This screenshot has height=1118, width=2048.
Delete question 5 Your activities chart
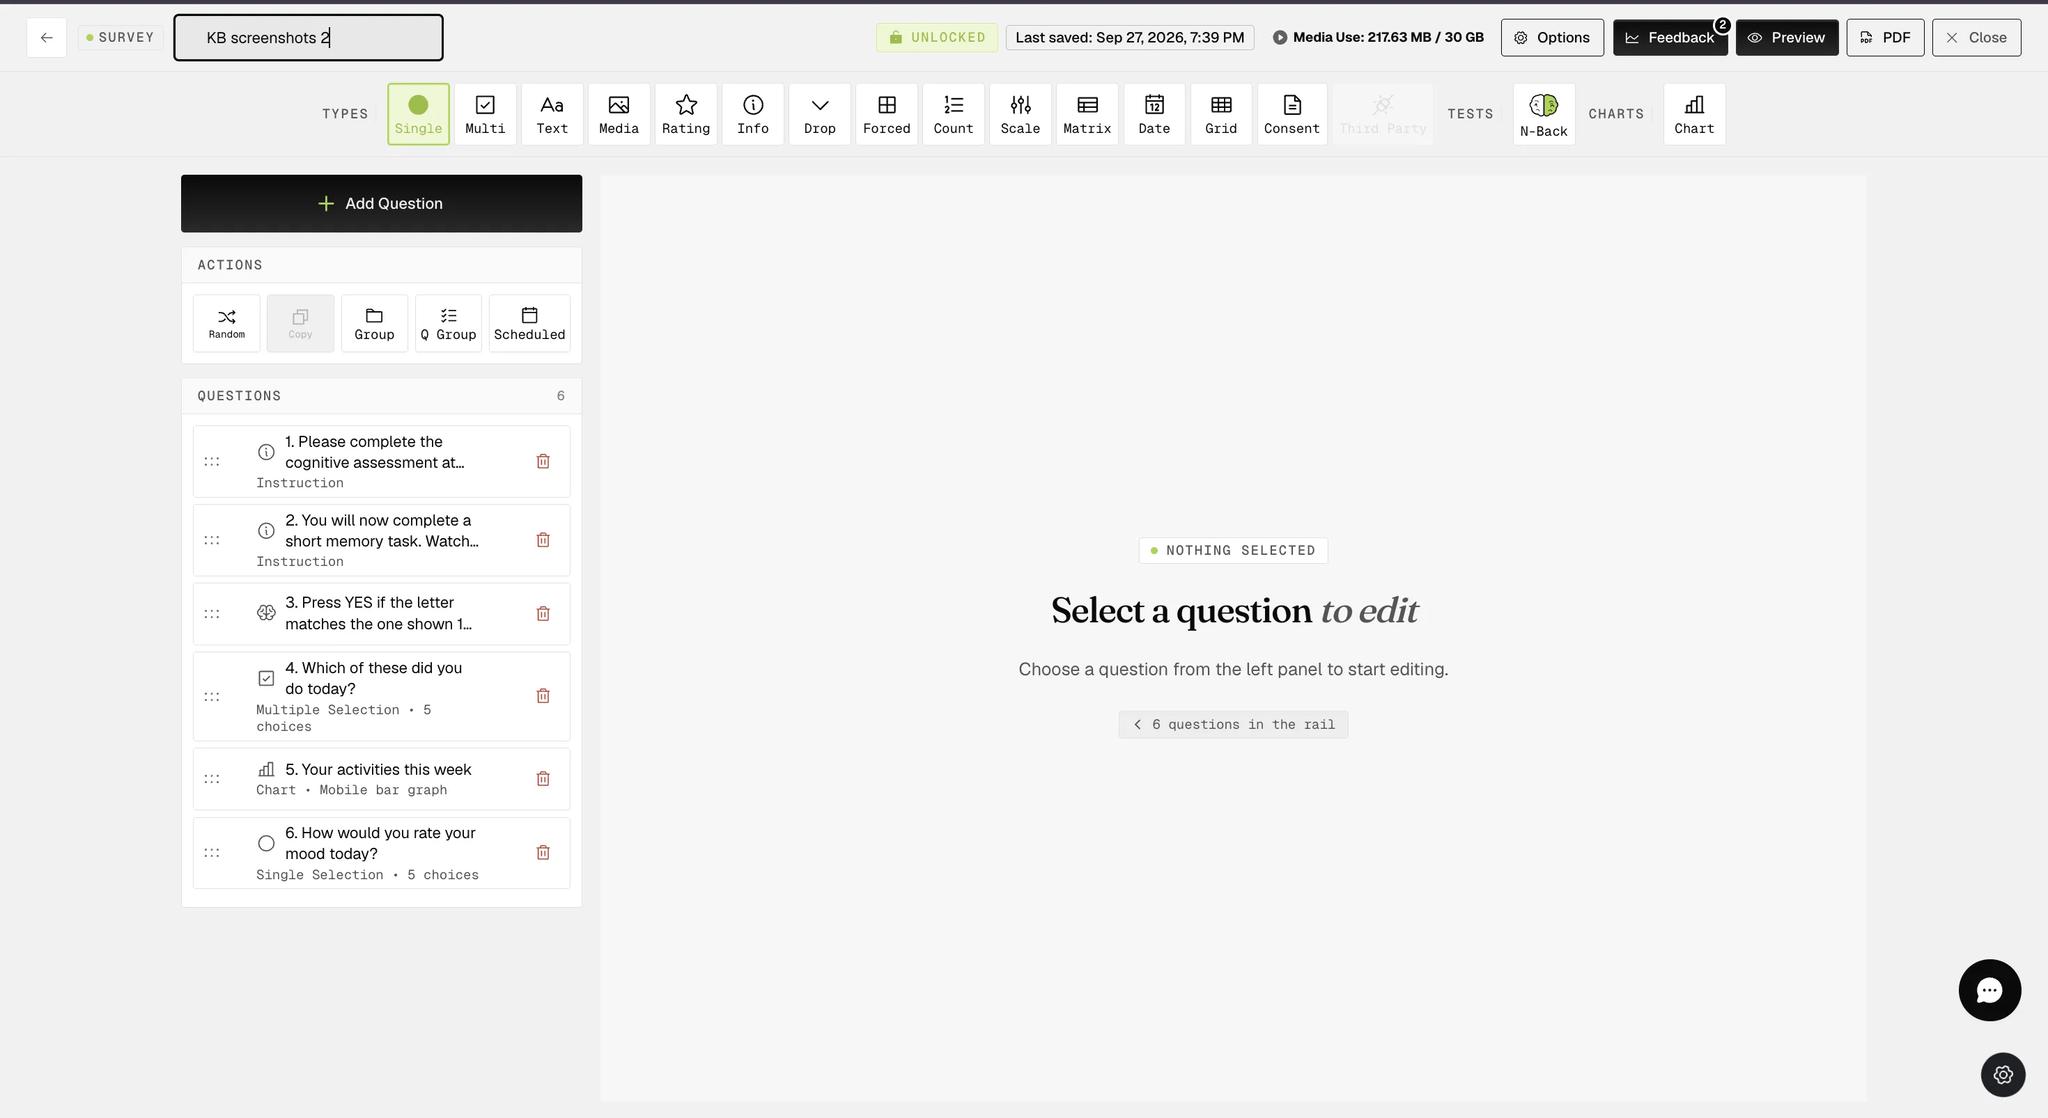click(543, 779)
